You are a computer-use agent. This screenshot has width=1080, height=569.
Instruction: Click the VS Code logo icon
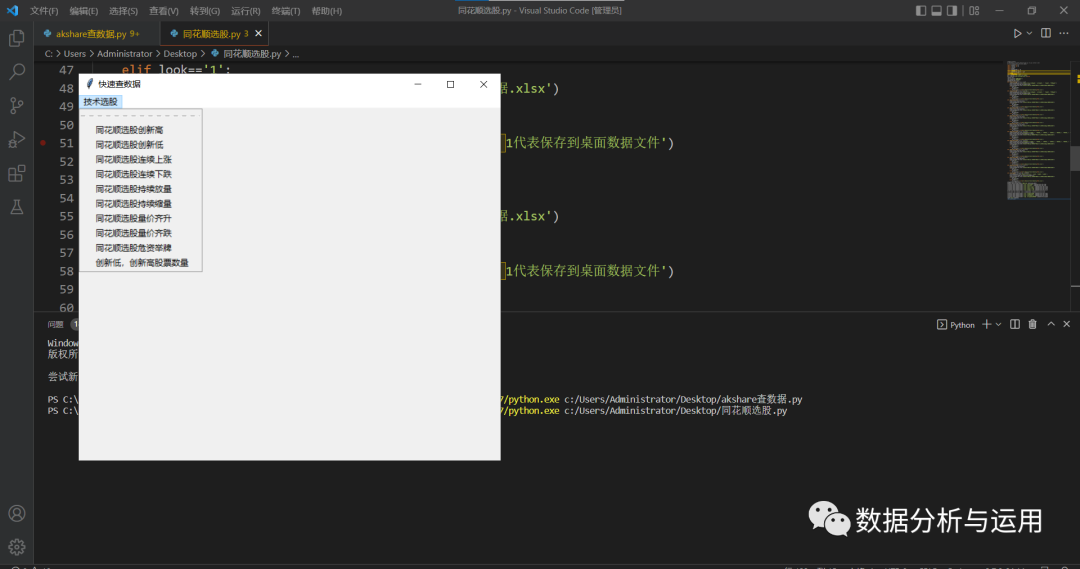(12, 10)
